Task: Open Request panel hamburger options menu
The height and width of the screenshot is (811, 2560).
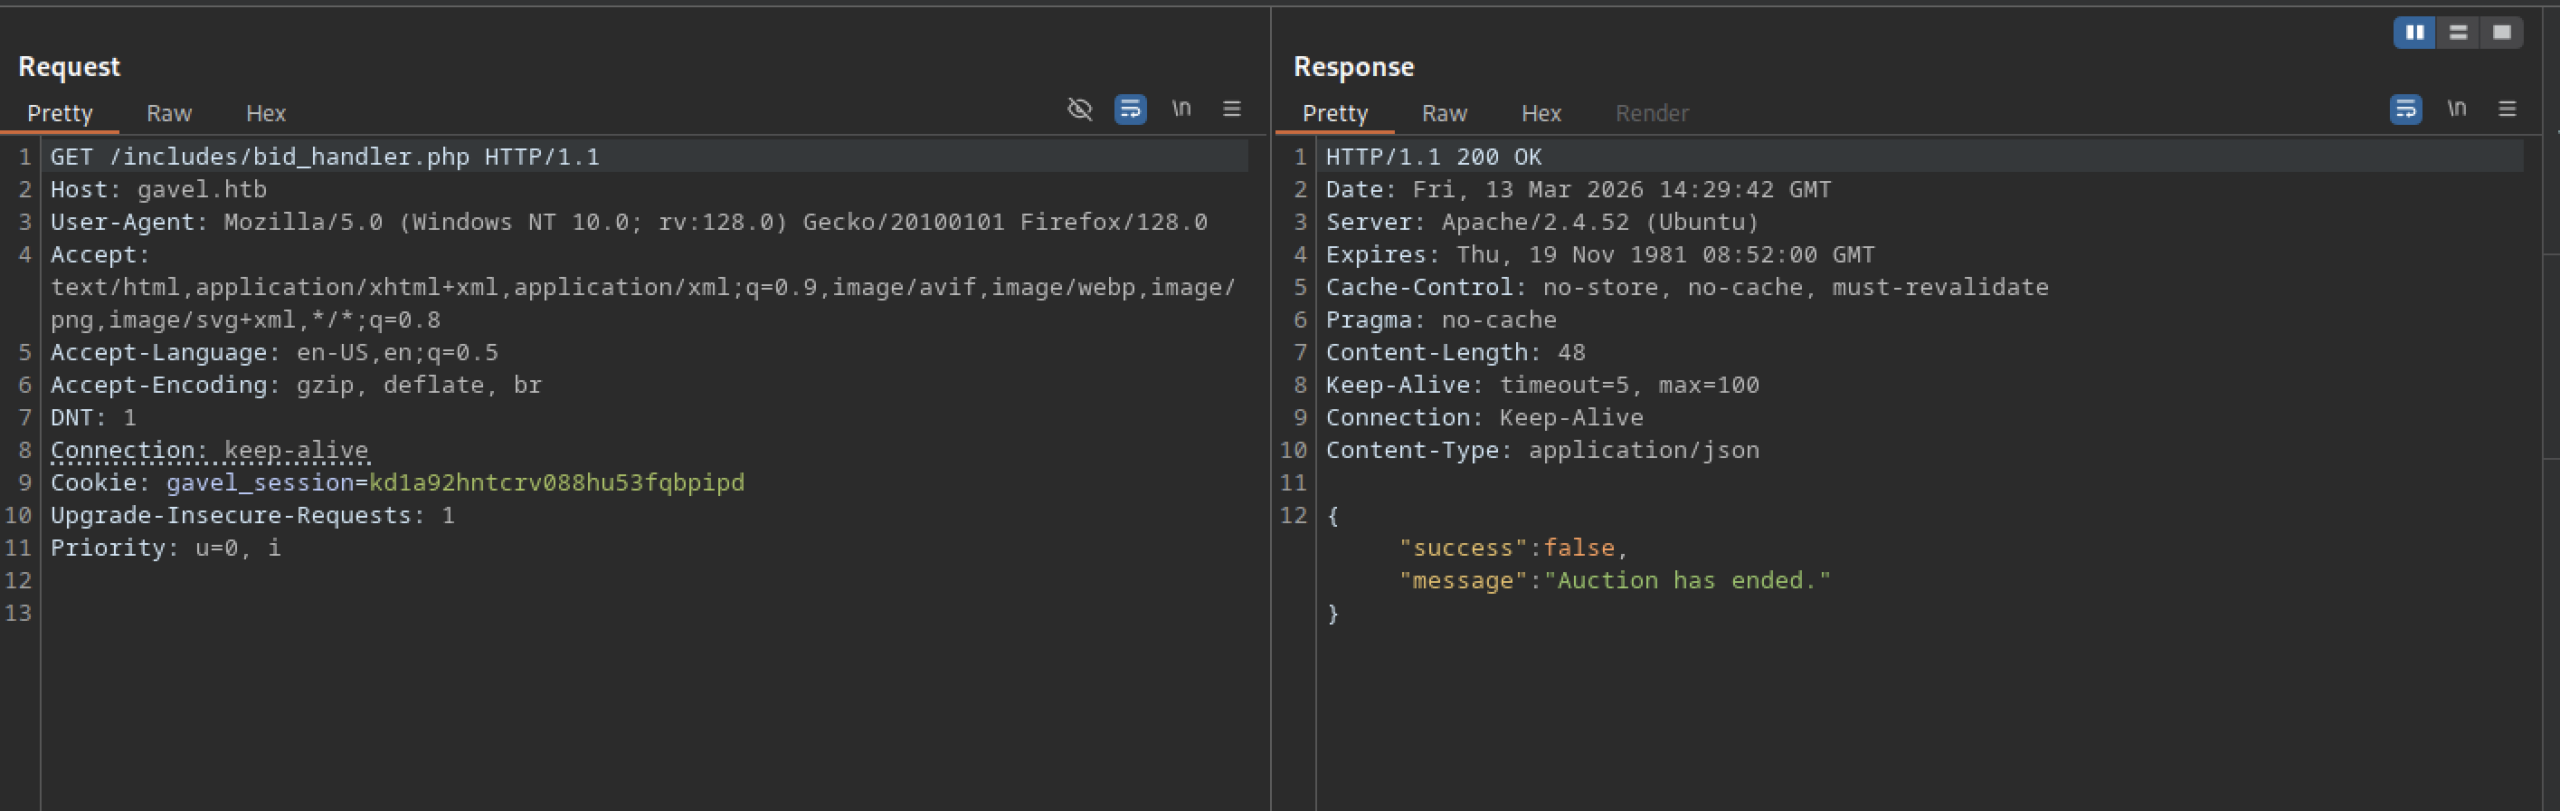Action: 1232,109
